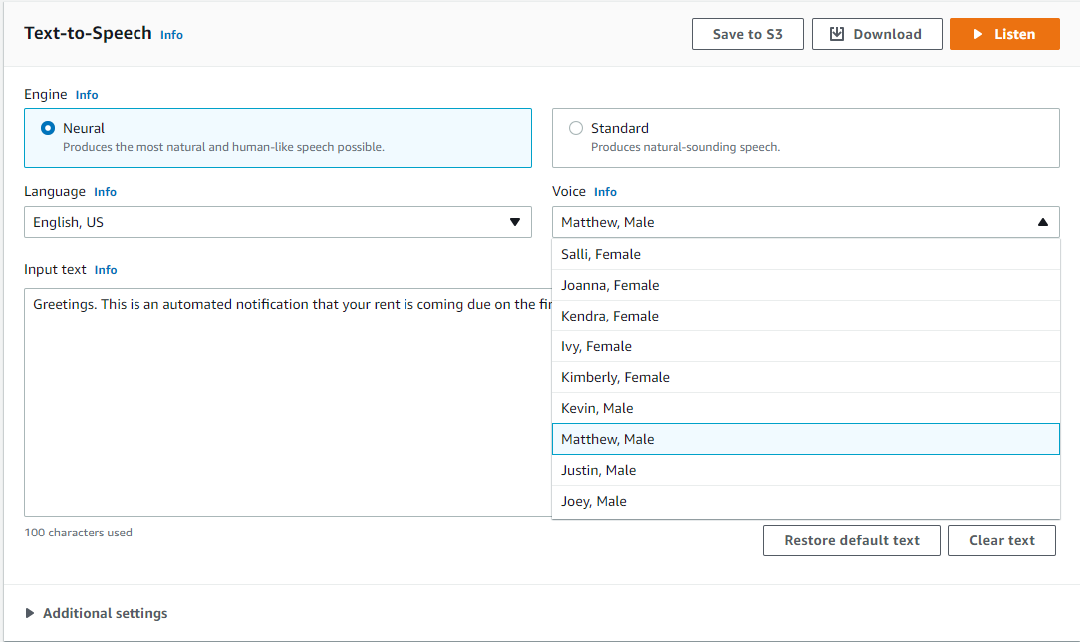Expand the Additional settings section

pyautogui.click(x=96, y=613)
